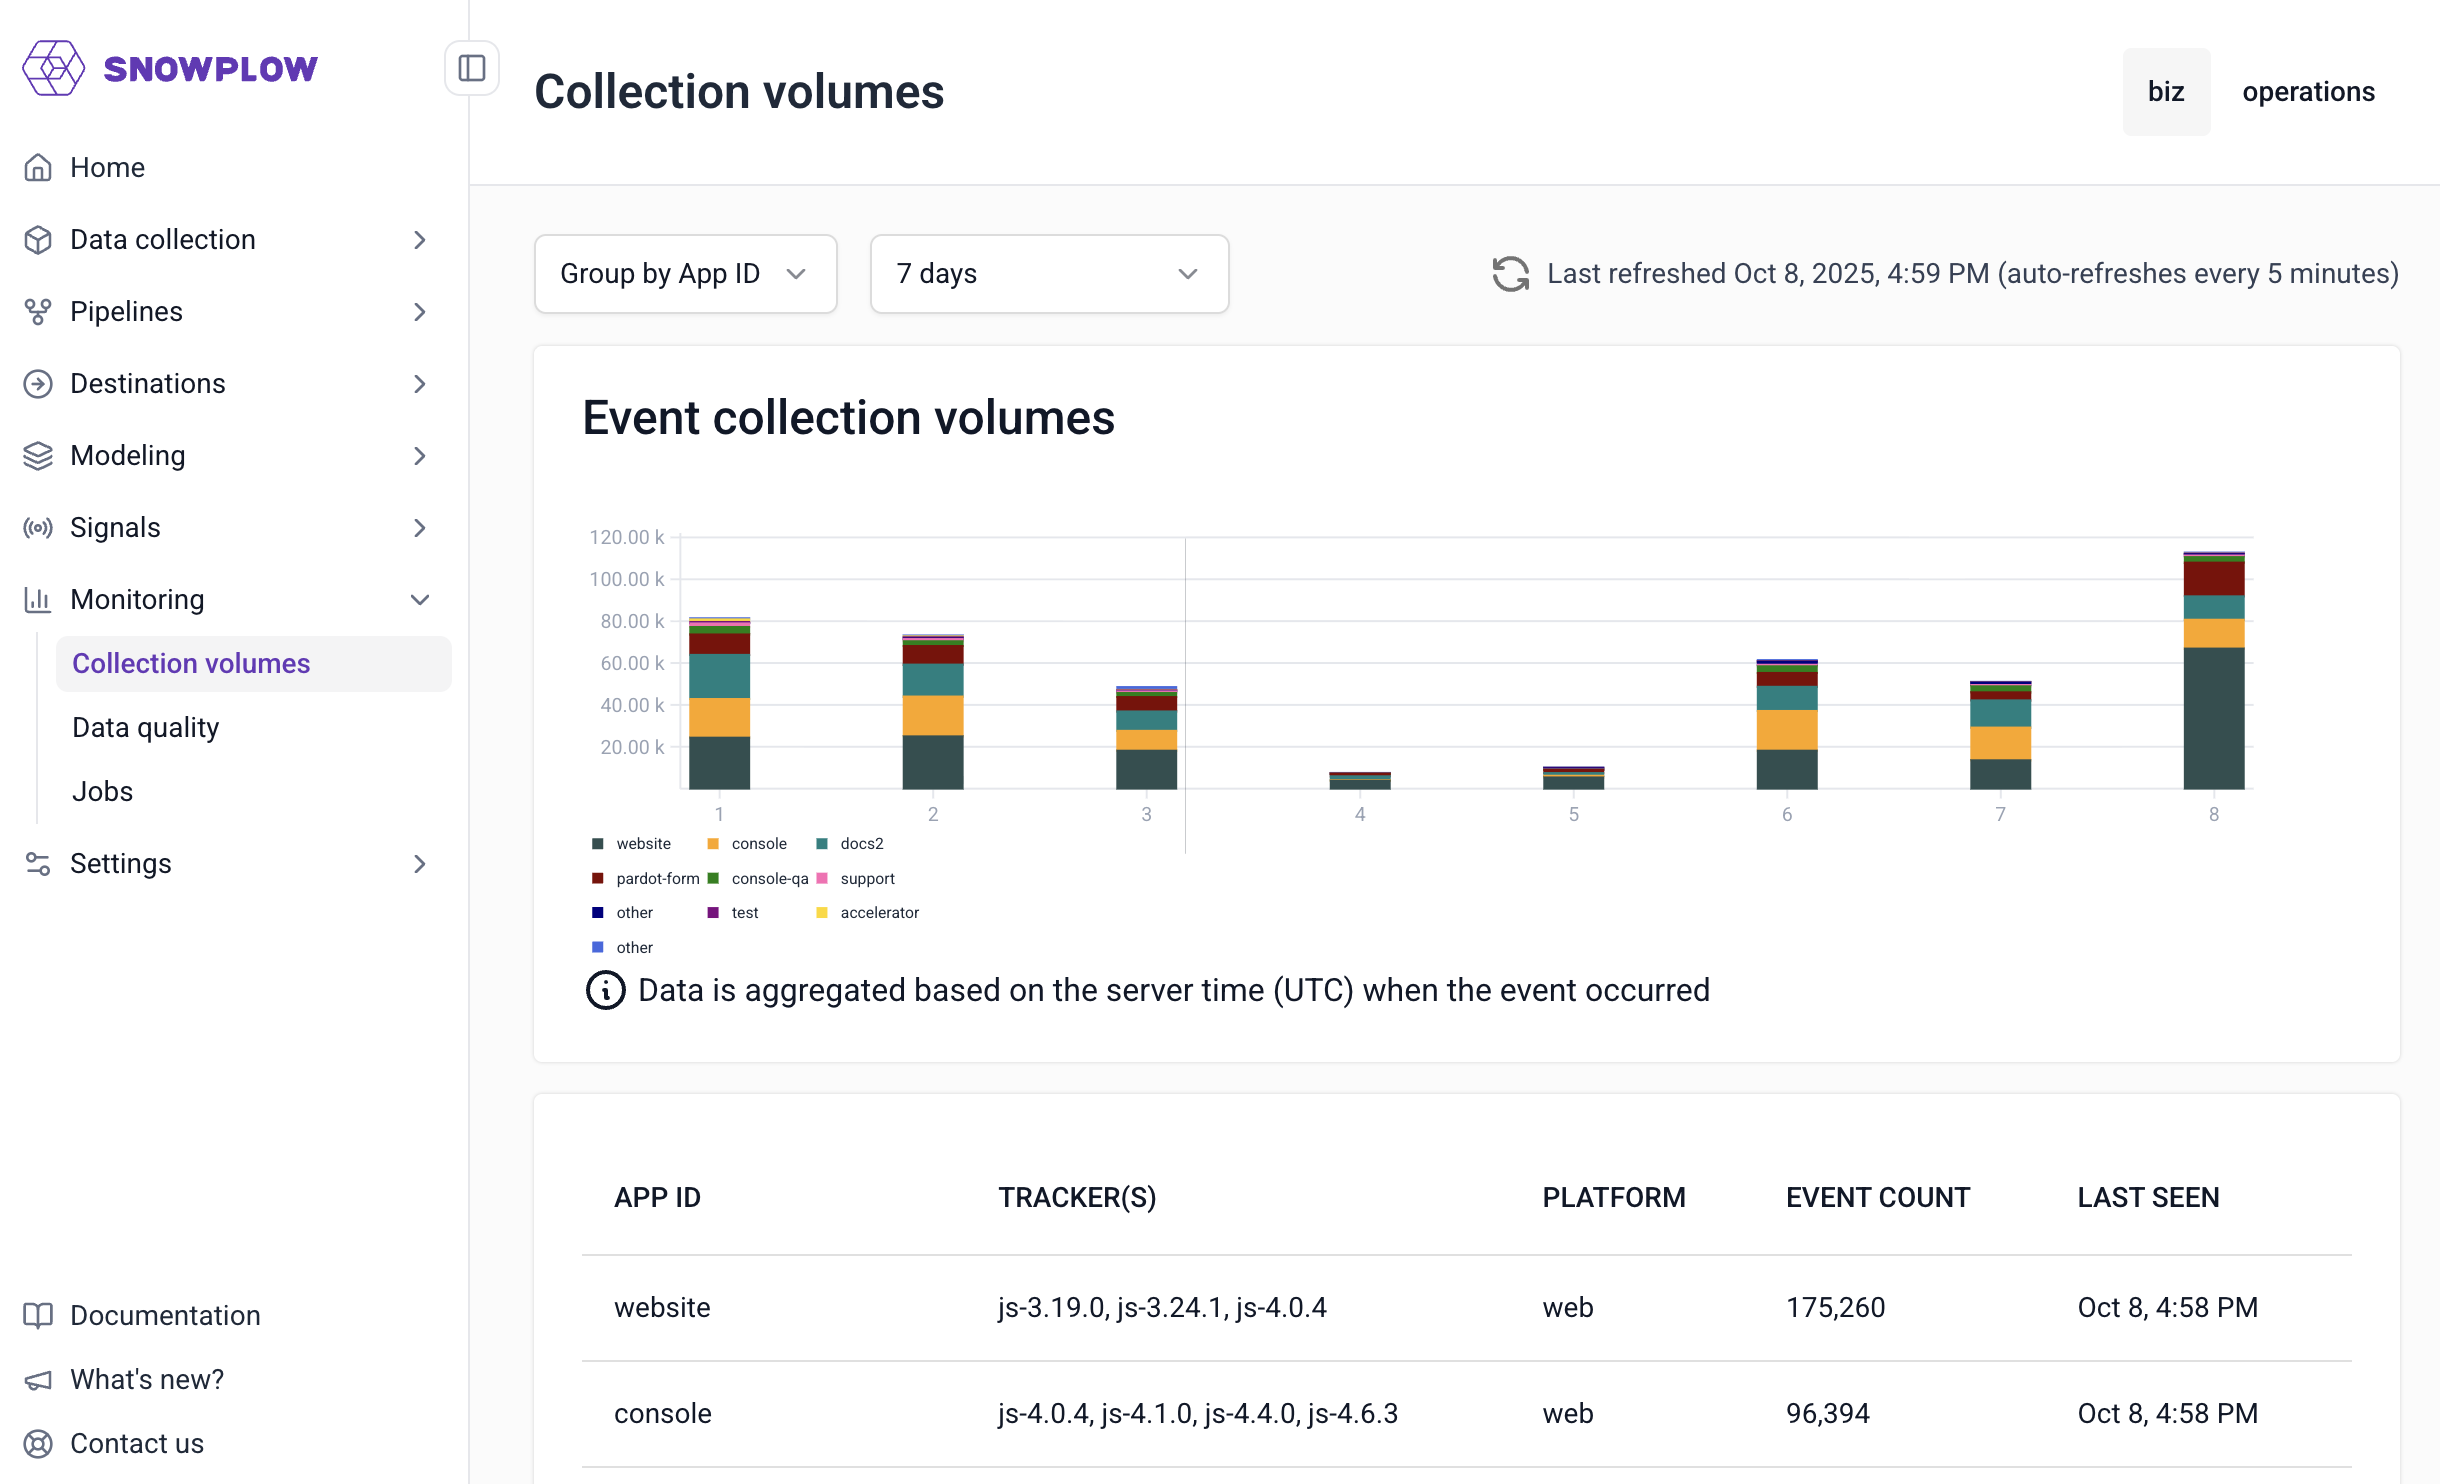The image size is (2440, 1484).
Task: Open the Group by App ID dropdown
Action: click(685, 274)
